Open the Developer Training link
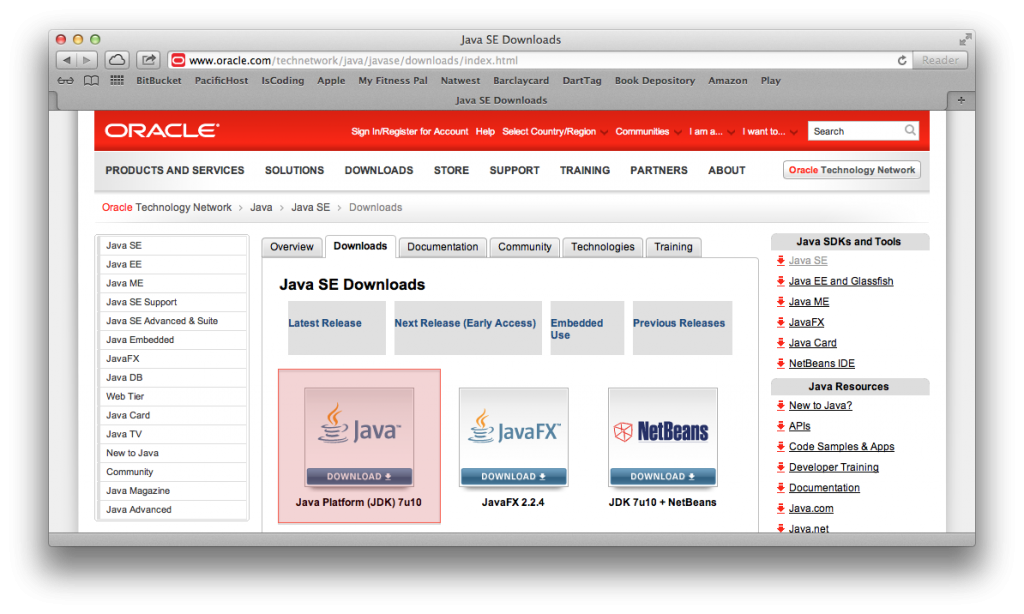Image resolution: width=1024 pixels, height=614 pixels. (833, 467)
